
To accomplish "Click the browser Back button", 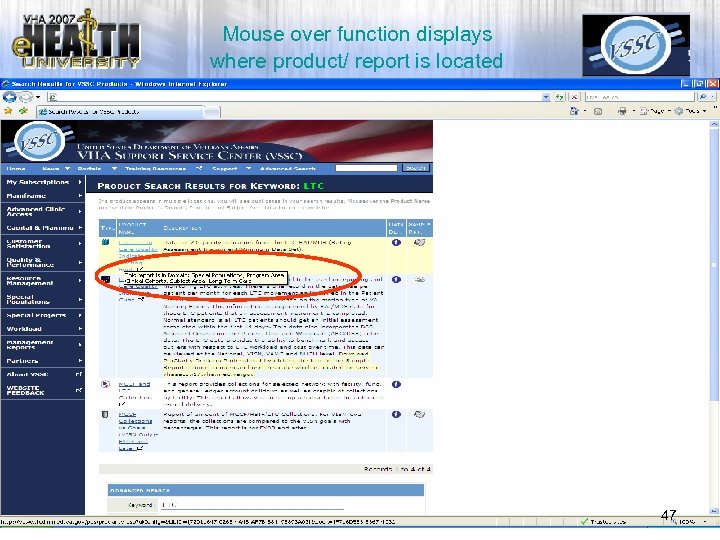I will (x=9, y=97).
